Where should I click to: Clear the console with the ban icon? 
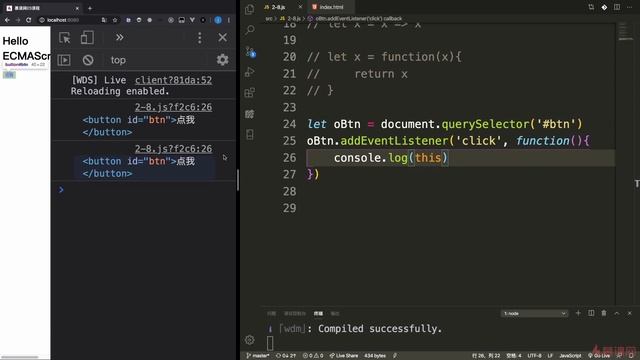tap(88, 60)
